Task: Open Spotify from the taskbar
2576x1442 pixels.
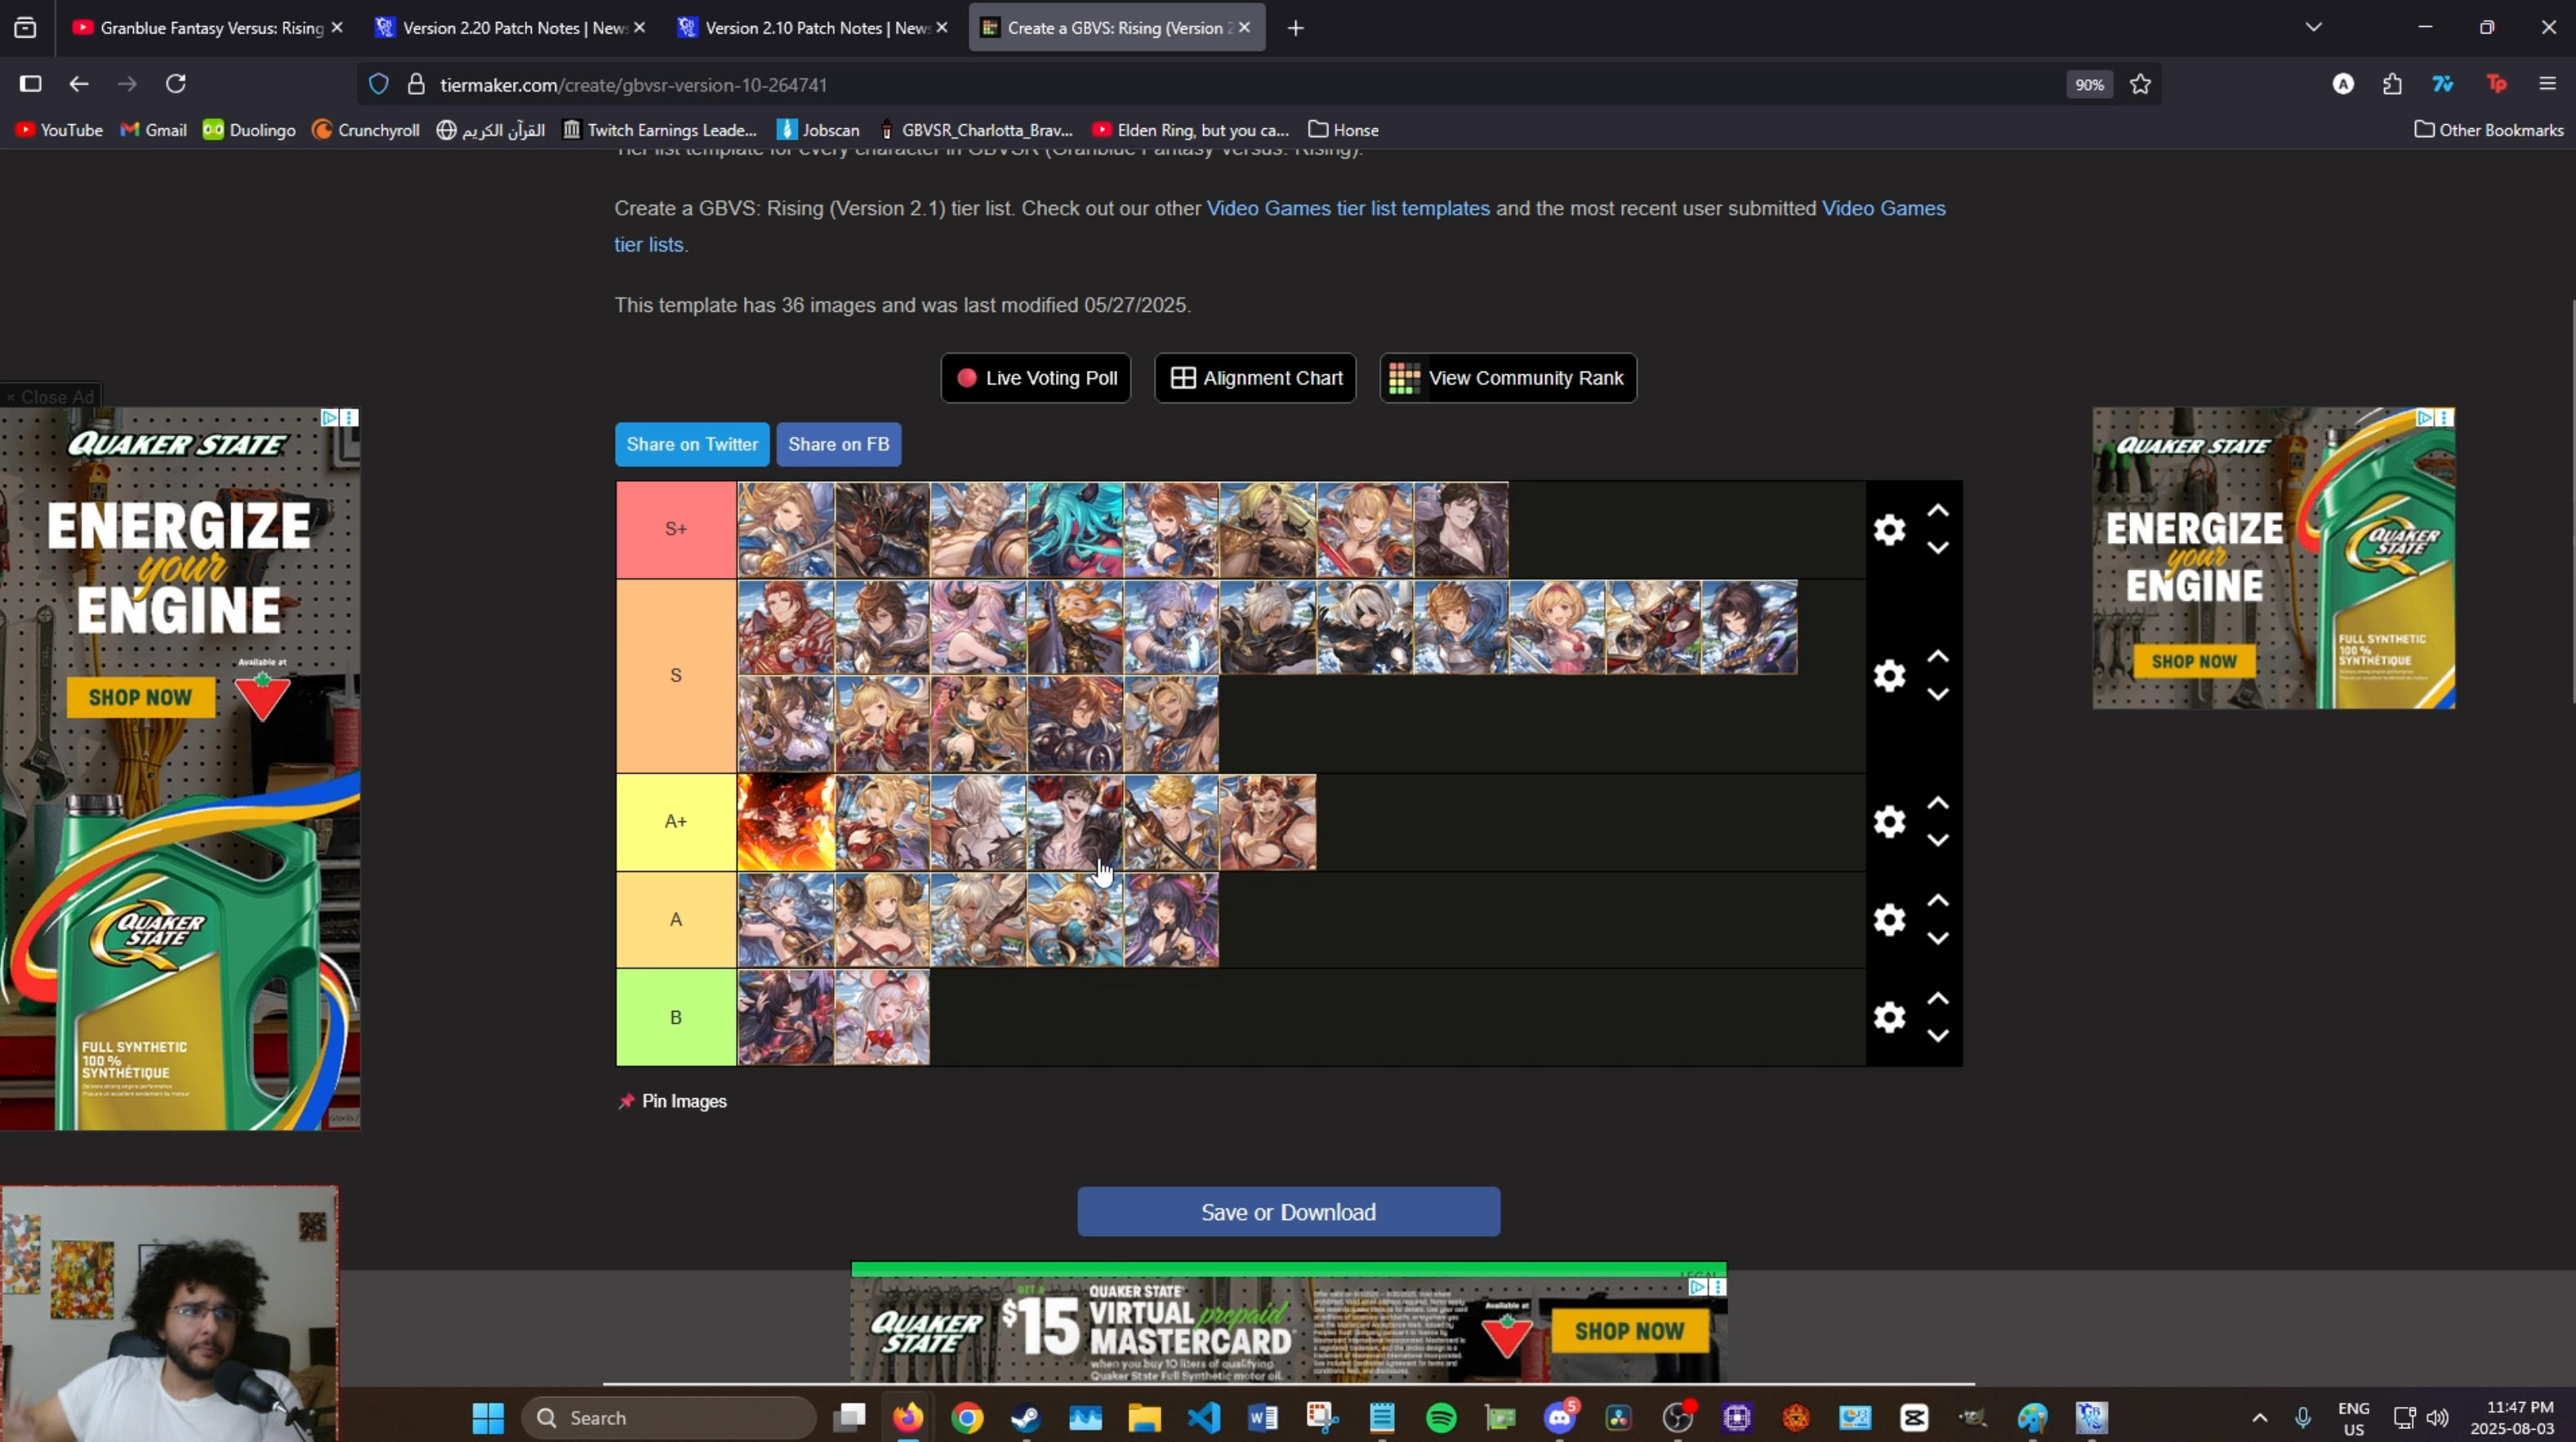Action: tap(1441, 1417)
